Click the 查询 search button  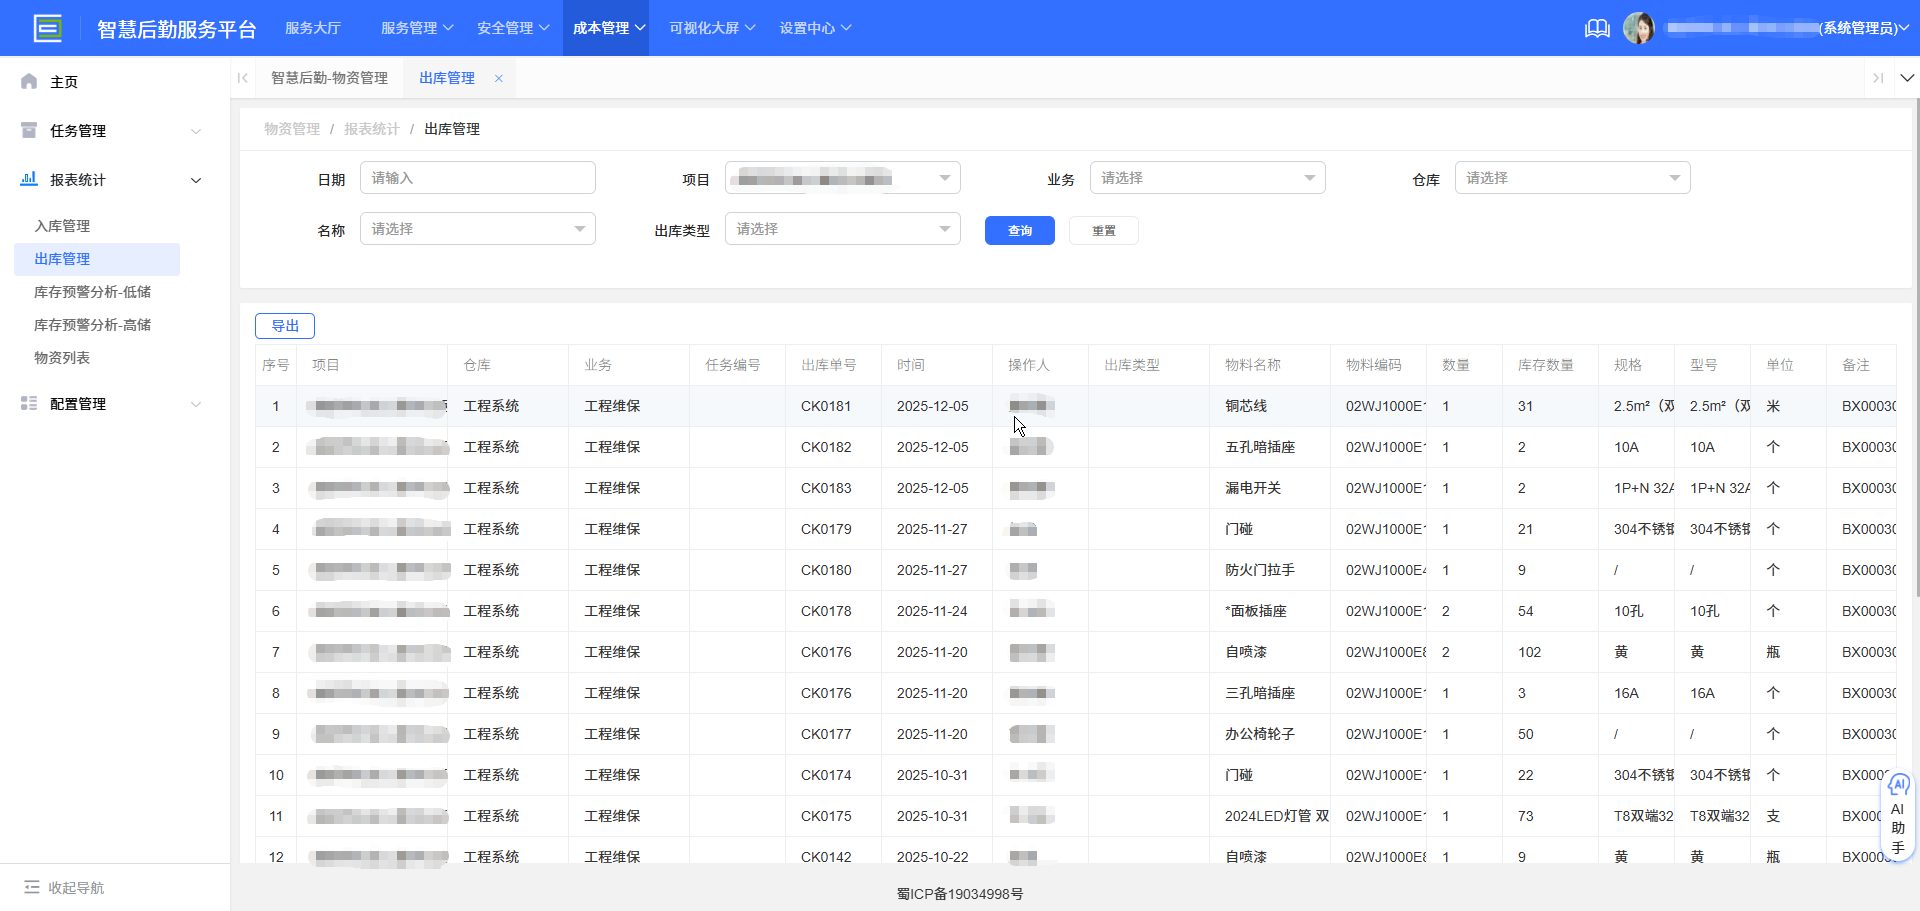tap(1019, 230)
